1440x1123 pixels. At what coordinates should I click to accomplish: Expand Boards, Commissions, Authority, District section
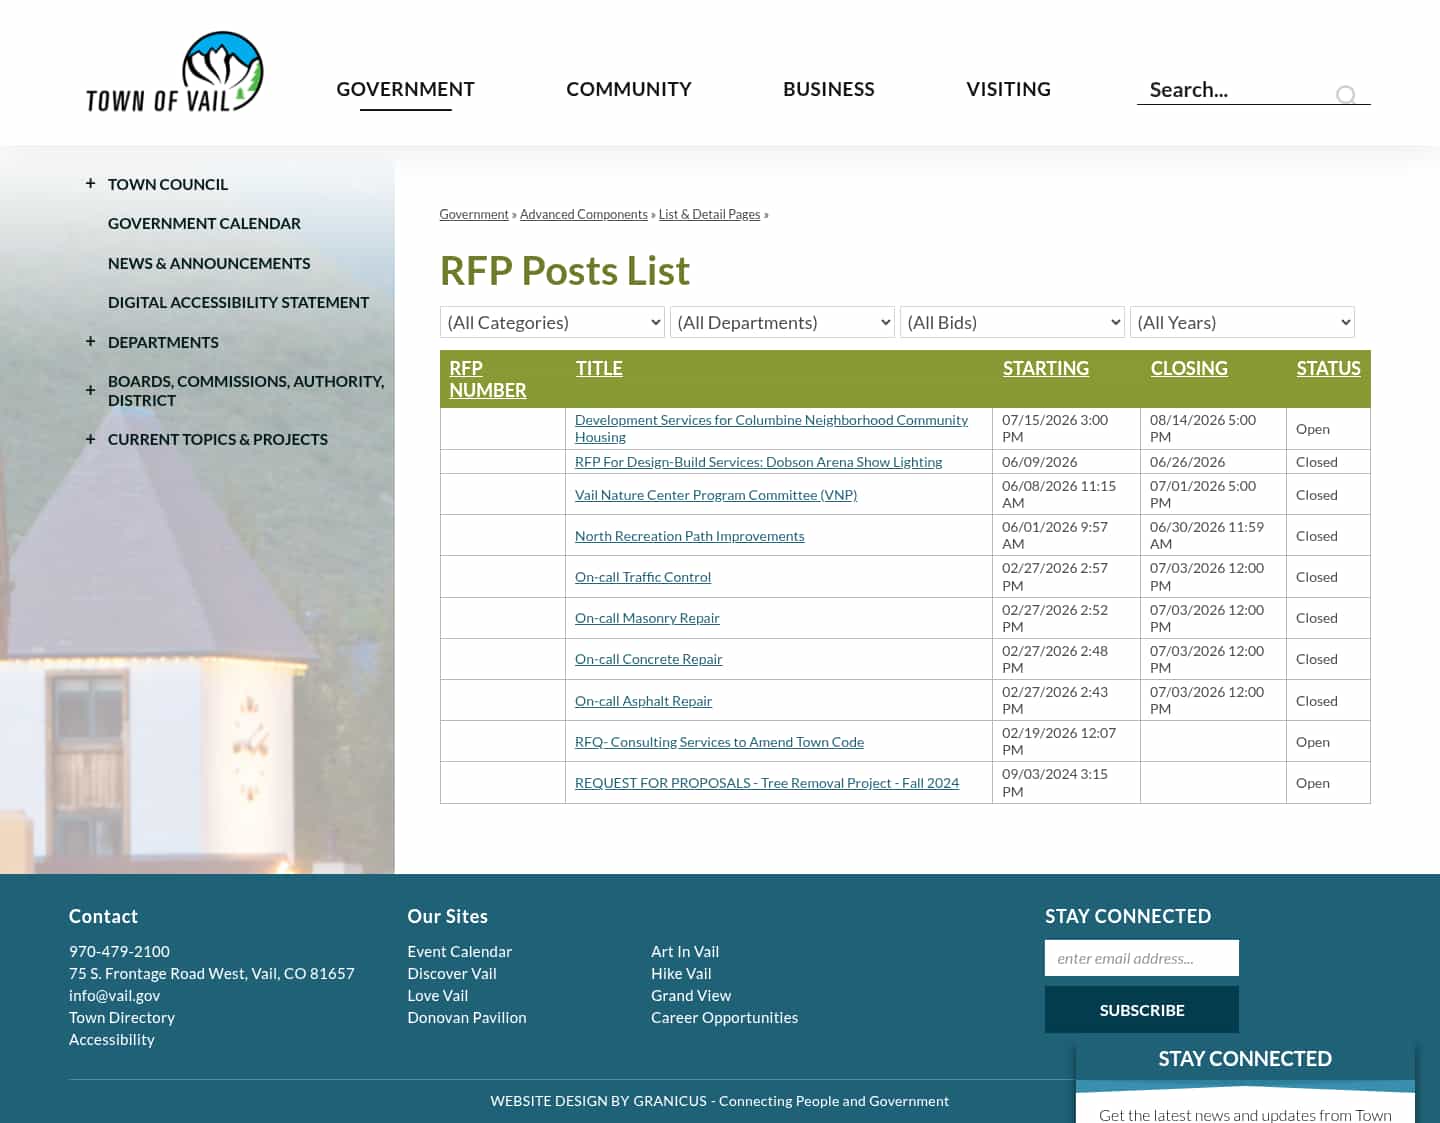[x=90, y=390]
